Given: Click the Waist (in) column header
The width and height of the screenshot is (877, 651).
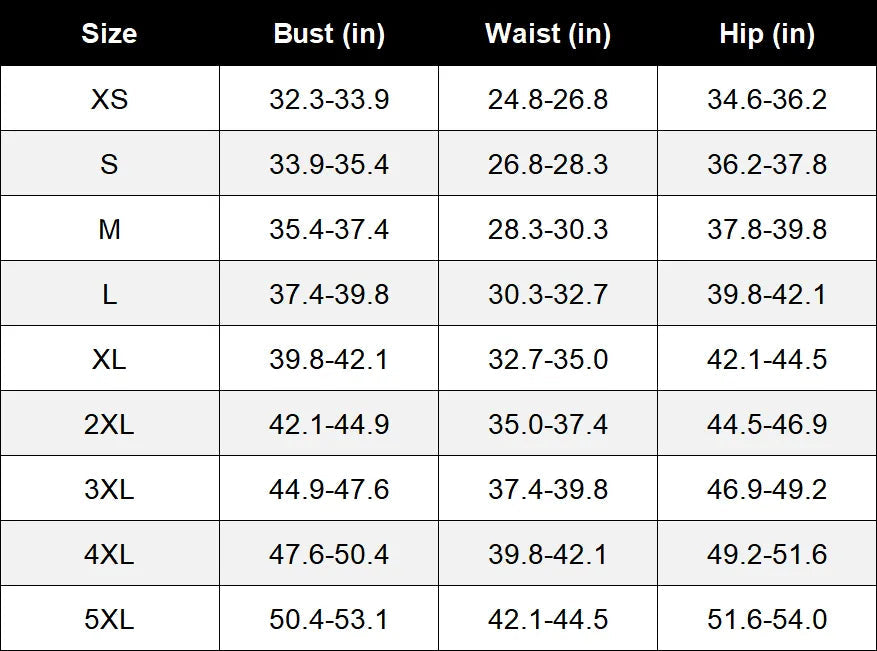Looking at the screenshot, I should tap(548, 34).
